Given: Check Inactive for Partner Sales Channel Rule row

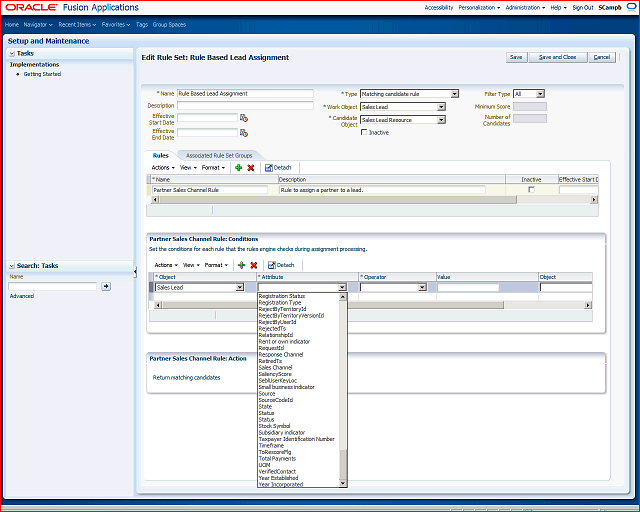Looking at the screenshot, I should pyautogui.click(x=531, y=190).
